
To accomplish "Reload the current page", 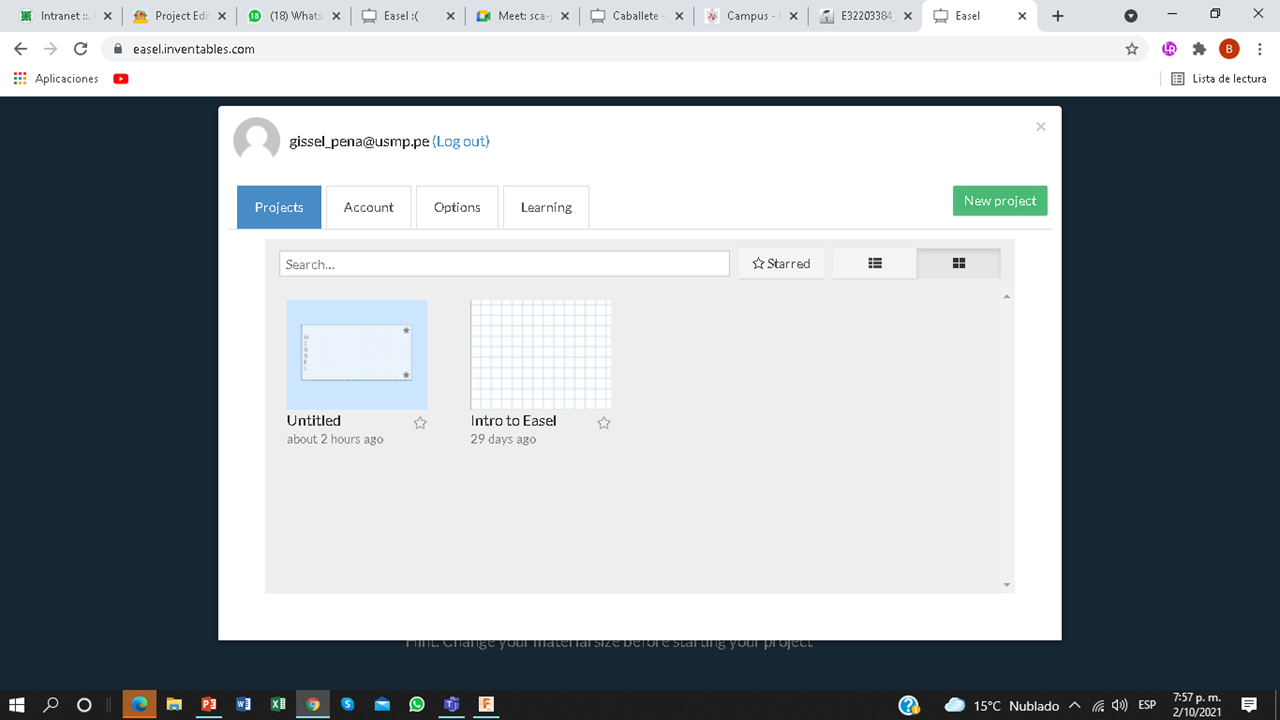I will point(81,48).
